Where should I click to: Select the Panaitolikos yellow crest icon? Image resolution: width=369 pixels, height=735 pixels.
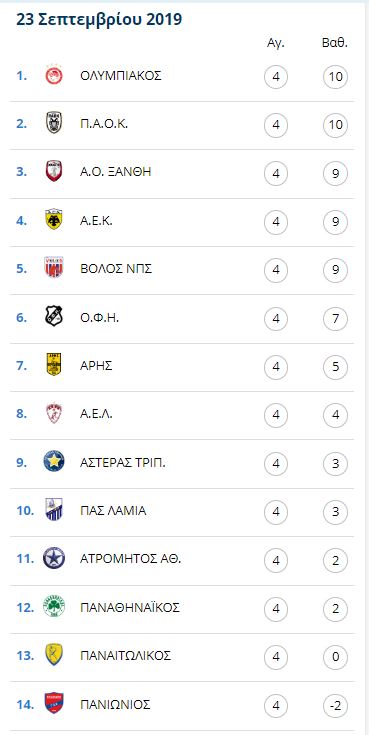pyautogui.click(x=54, y=654)
